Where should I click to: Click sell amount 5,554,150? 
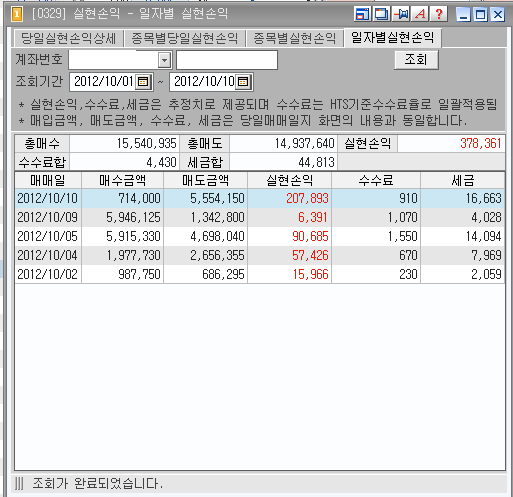[217, 198]
